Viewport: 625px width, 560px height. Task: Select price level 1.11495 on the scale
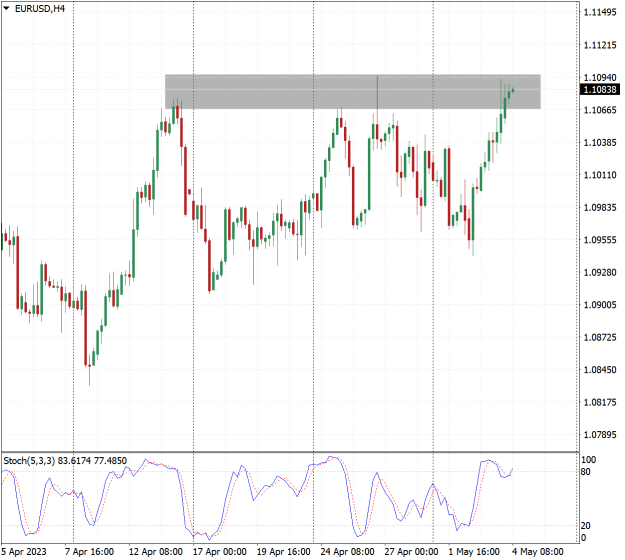point(600,13)
